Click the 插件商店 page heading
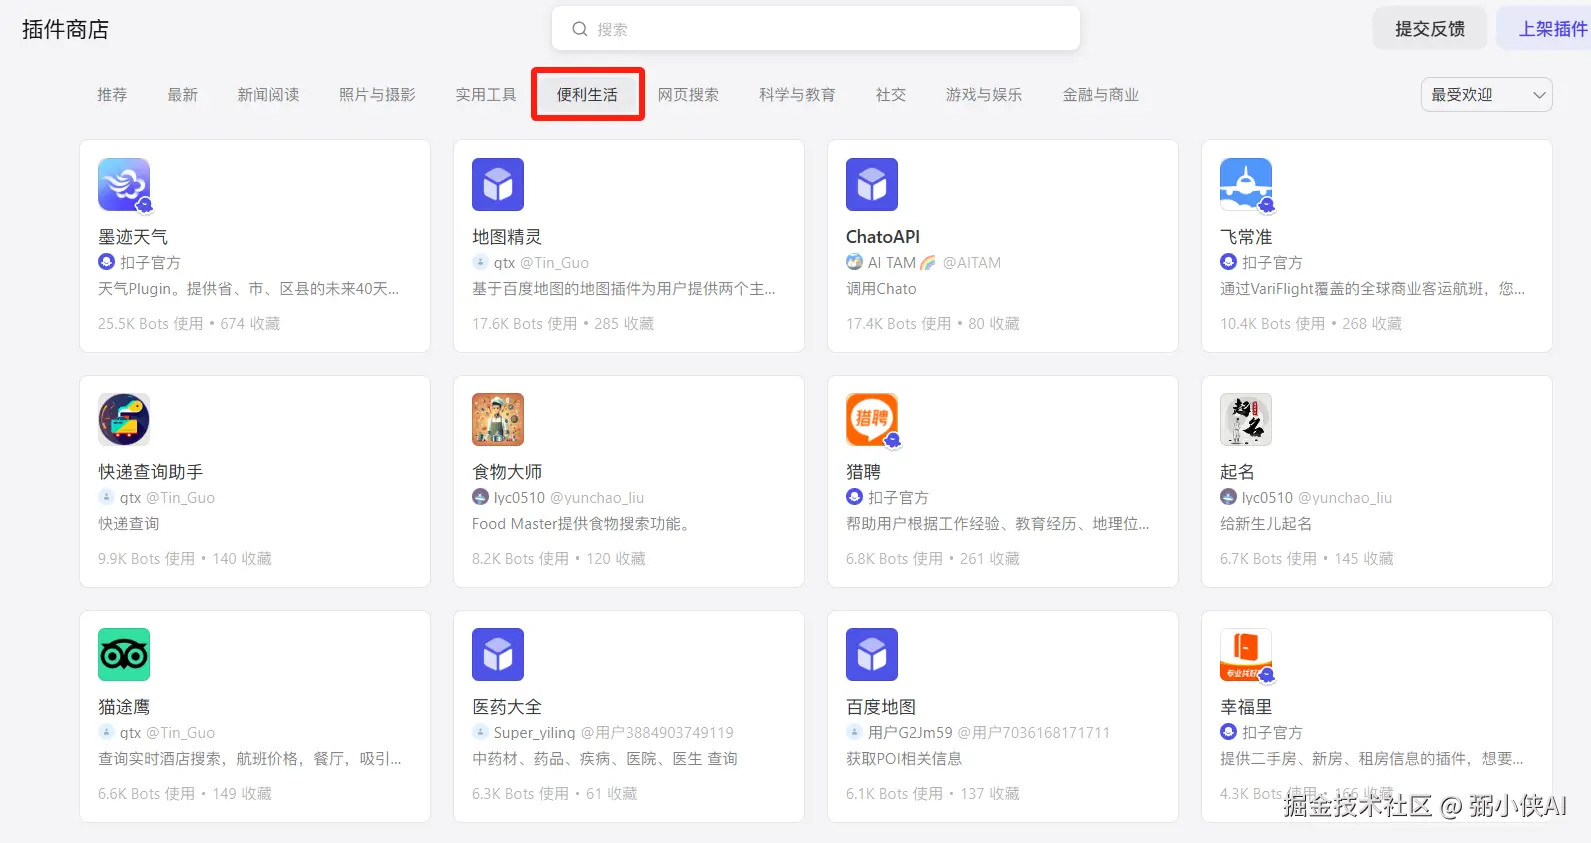This screenshot has width=1591, height=843. pos(66,30)
